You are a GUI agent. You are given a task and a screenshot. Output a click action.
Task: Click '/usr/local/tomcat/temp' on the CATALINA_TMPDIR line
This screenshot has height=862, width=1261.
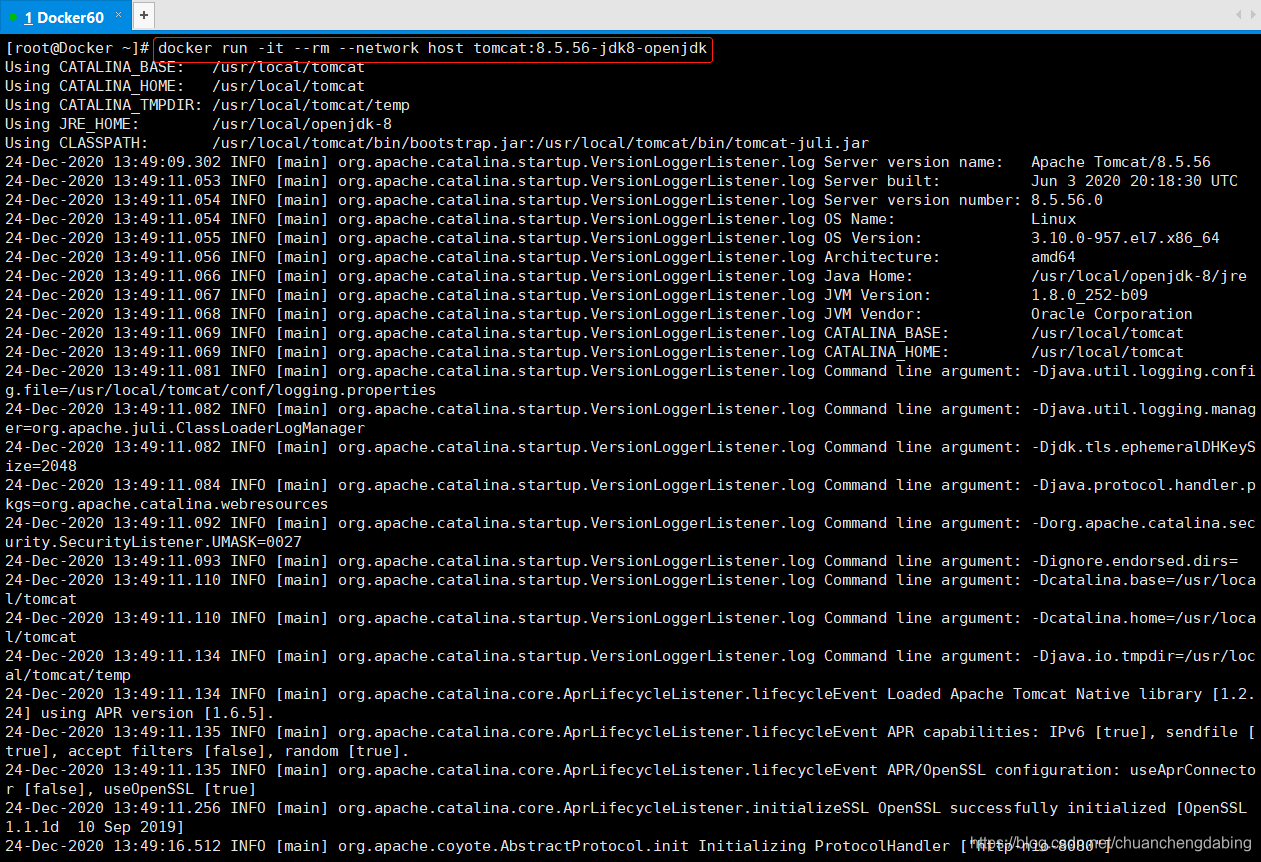[311, 105]
